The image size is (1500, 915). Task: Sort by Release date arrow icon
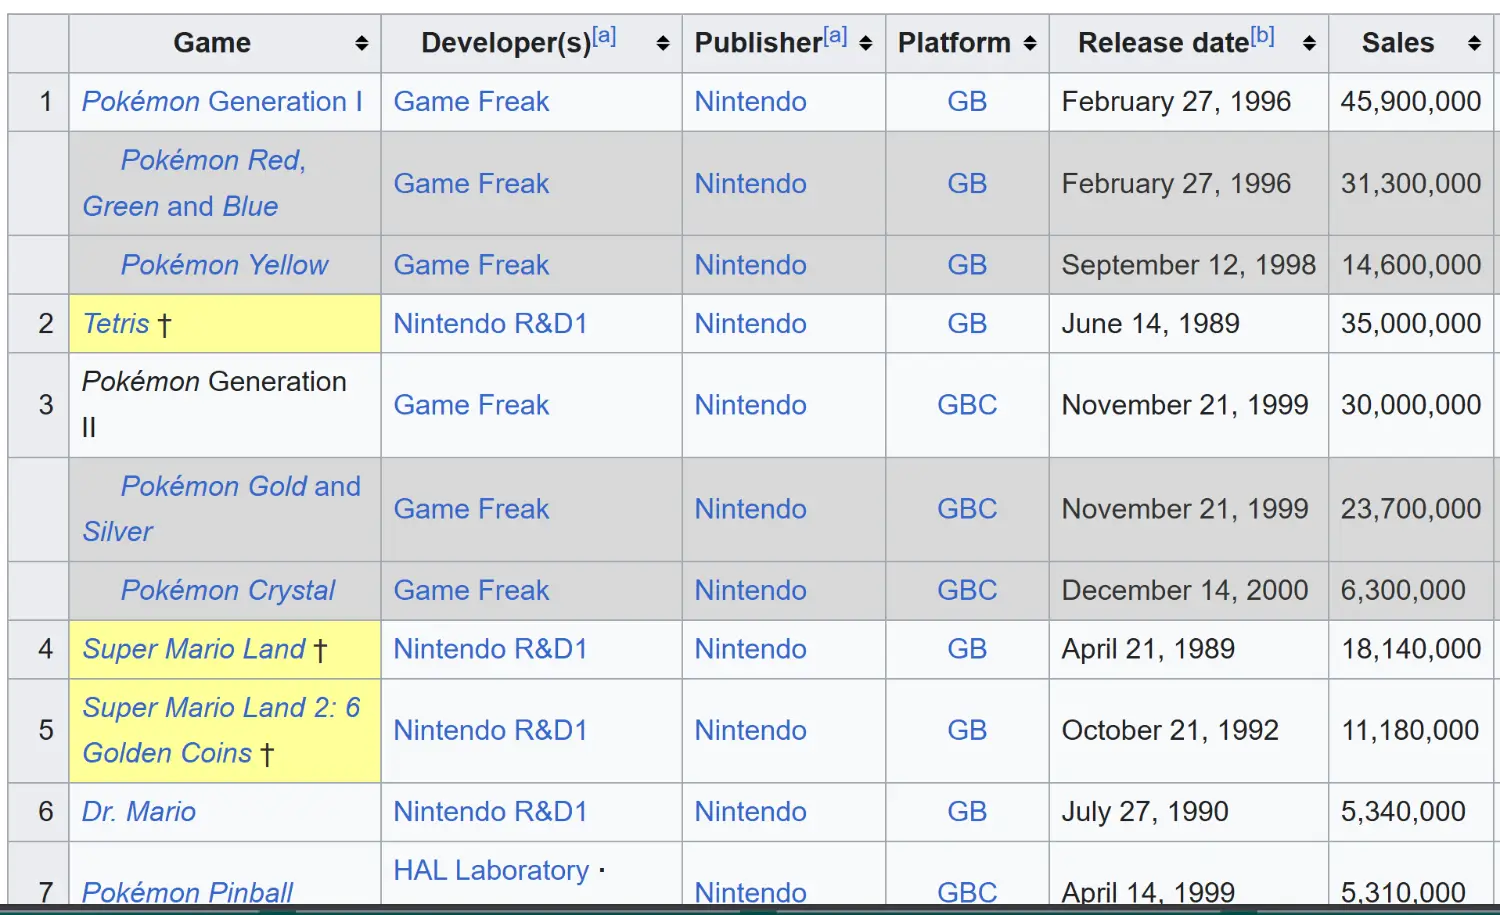1308,43
